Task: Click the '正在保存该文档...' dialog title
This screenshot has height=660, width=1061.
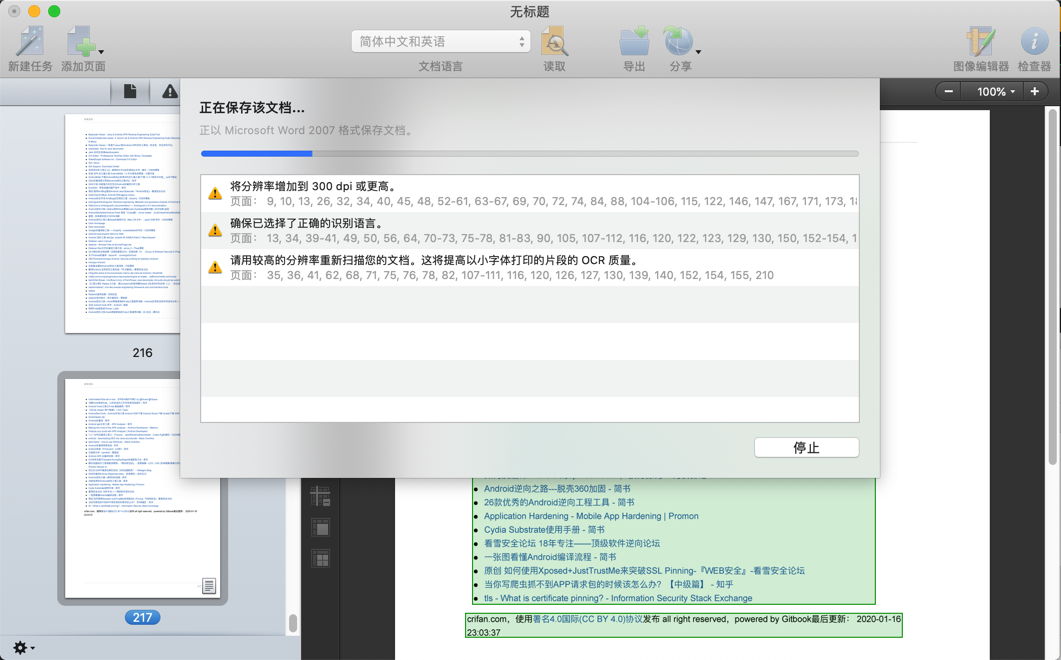Action: click(x=252, y=108)
